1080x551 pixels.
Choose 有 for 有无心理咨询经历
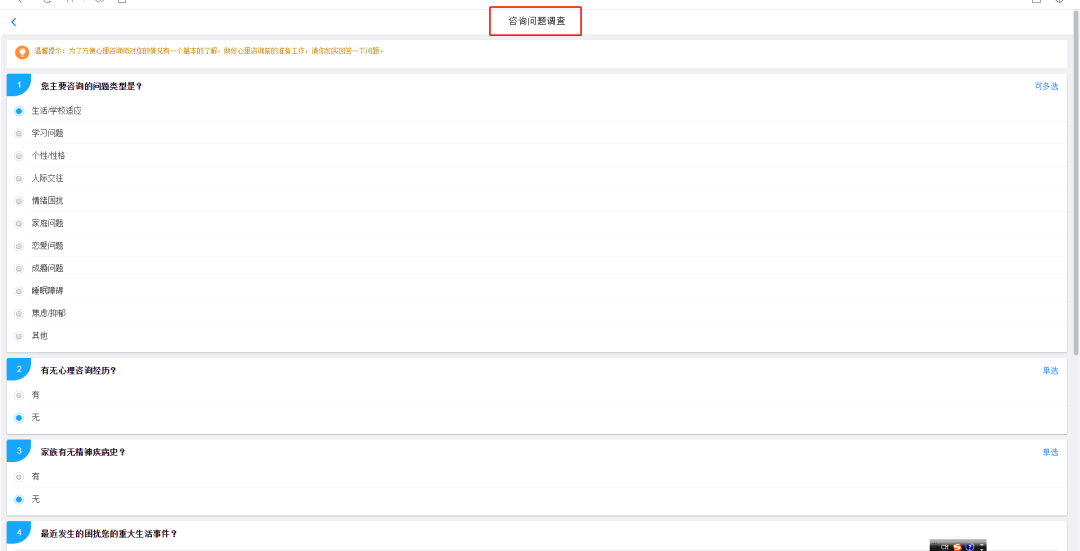pos(19,395)
